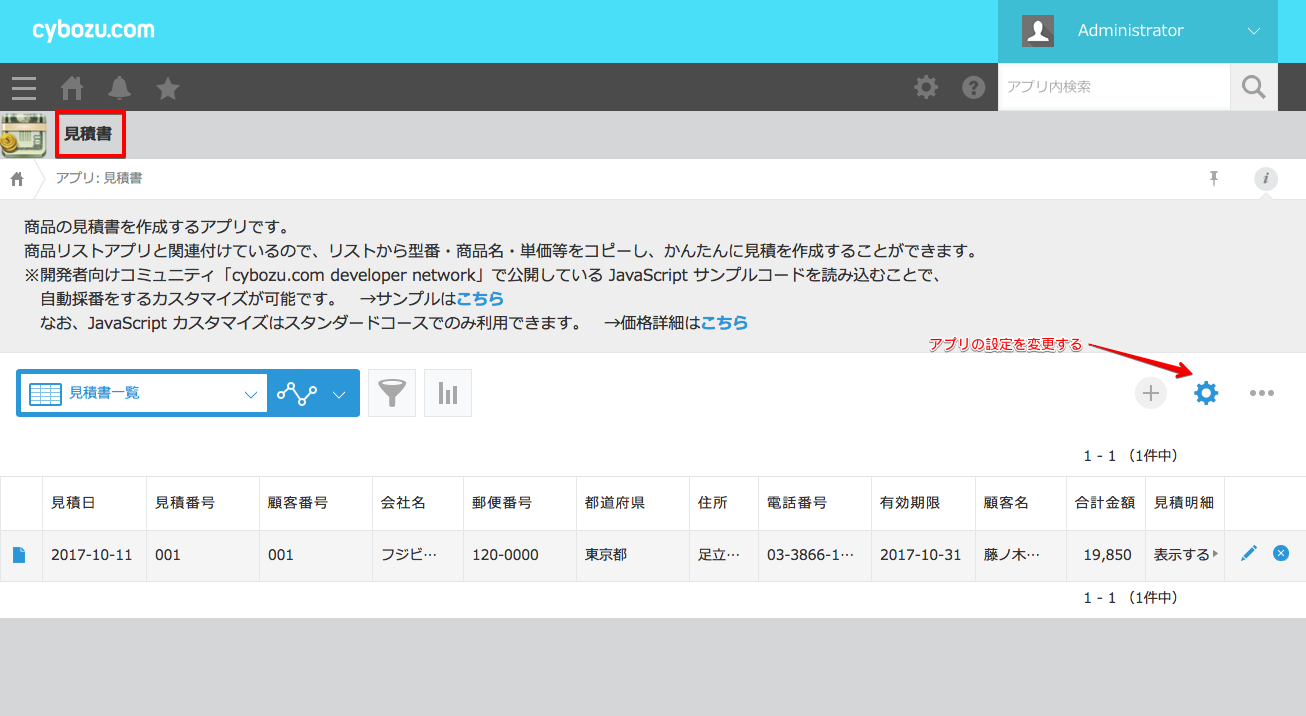The width and height of the screenshot is (1306, 716).
Task: Open bookmarks star icon
Action: 168,88
